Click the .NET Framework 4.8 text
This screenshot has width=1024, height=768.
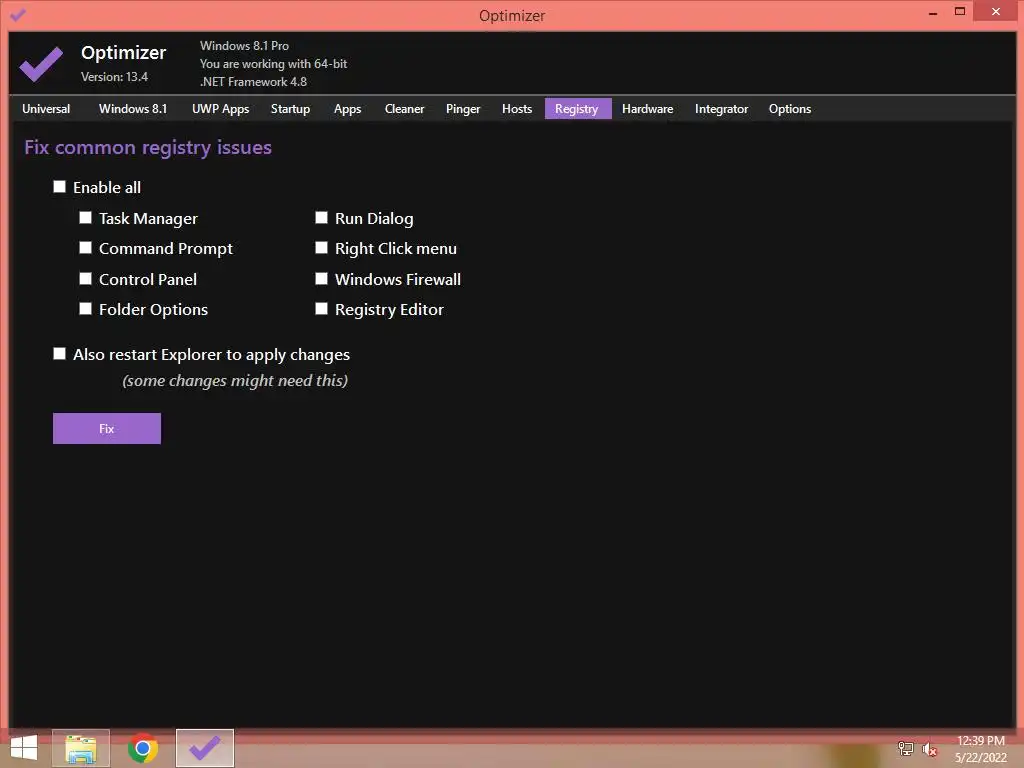point(253,82)
